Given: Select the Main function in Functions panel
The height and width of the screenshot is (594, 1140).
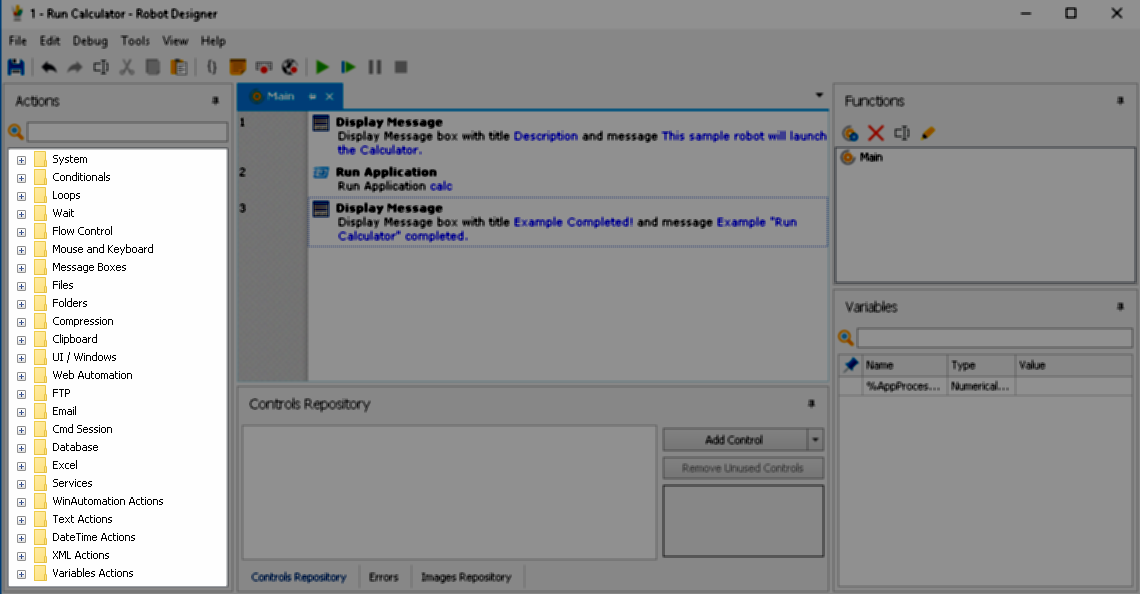Looking at the screenshot, I should click(870, 157).
